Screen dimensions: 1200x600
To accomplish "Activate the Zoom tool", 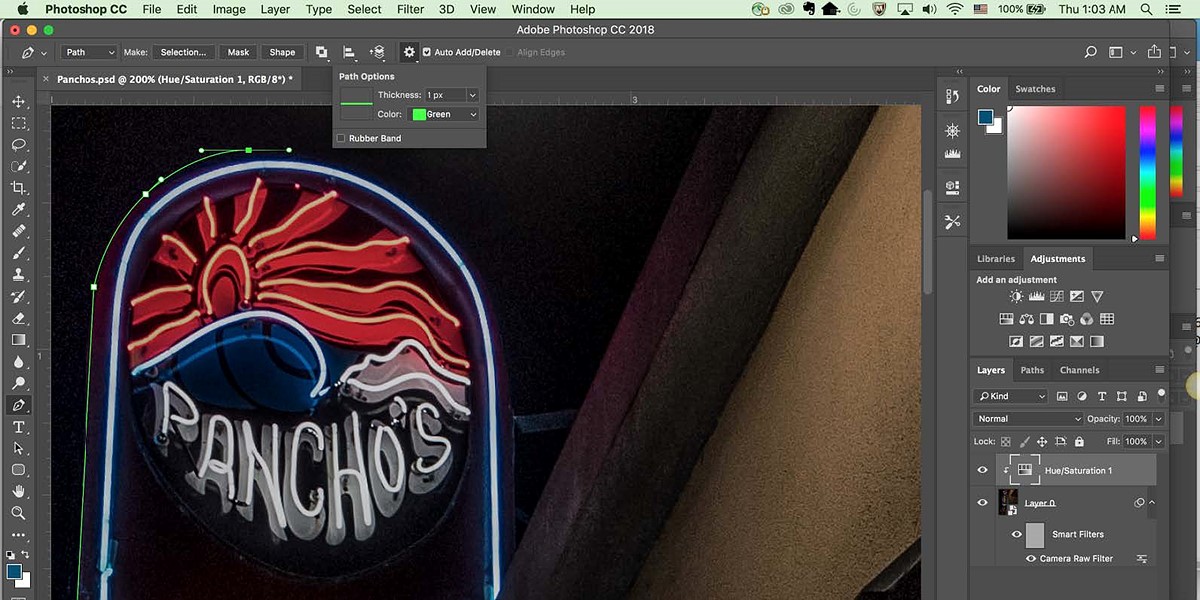I will pos(18,513).
